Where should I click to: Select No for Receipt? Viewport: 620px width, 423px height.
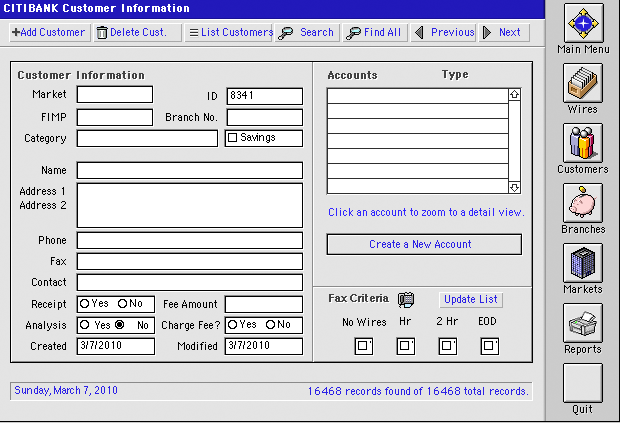pos(122,304)
